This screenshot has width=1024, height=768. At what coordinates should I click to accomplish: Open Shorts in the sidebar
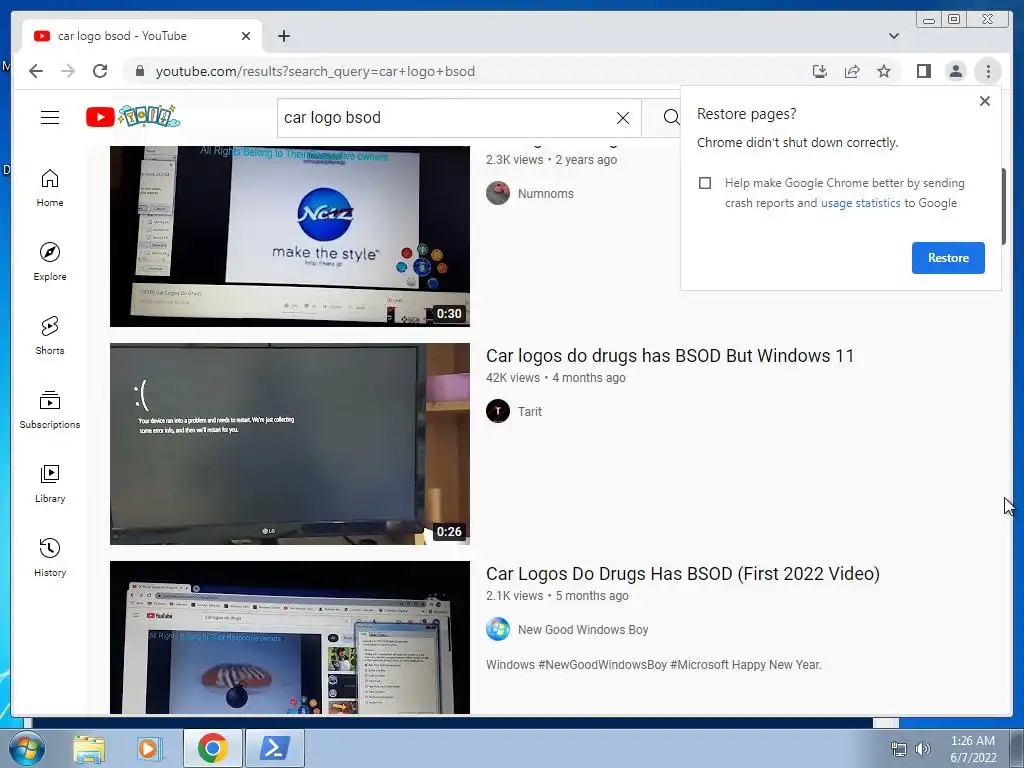click(x=50, y=336)
